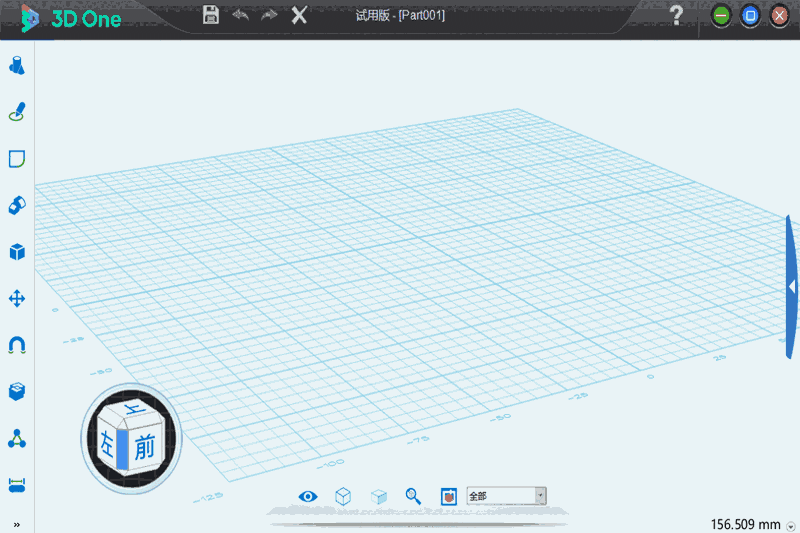This screenshot has width=800, height=533.
Task: Open the 全部 filter dropdown
Action: (x=540, y=495)
